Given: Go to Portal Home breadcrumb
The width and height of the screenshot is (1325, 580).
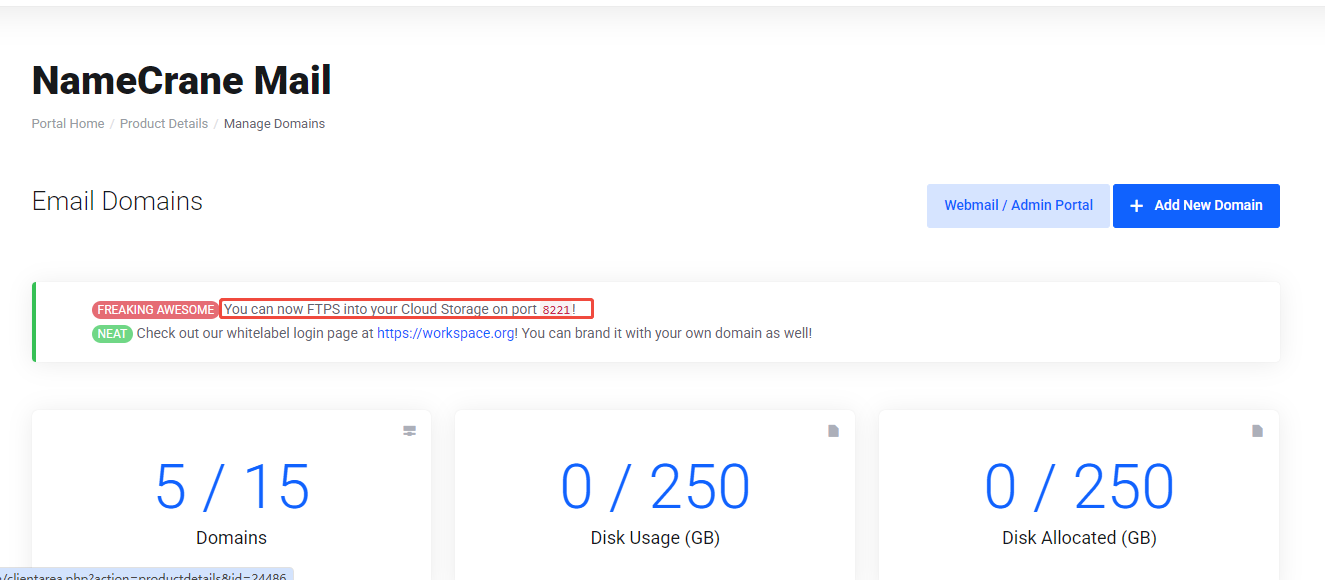Looking at the screenshot, I should [68, 124].
